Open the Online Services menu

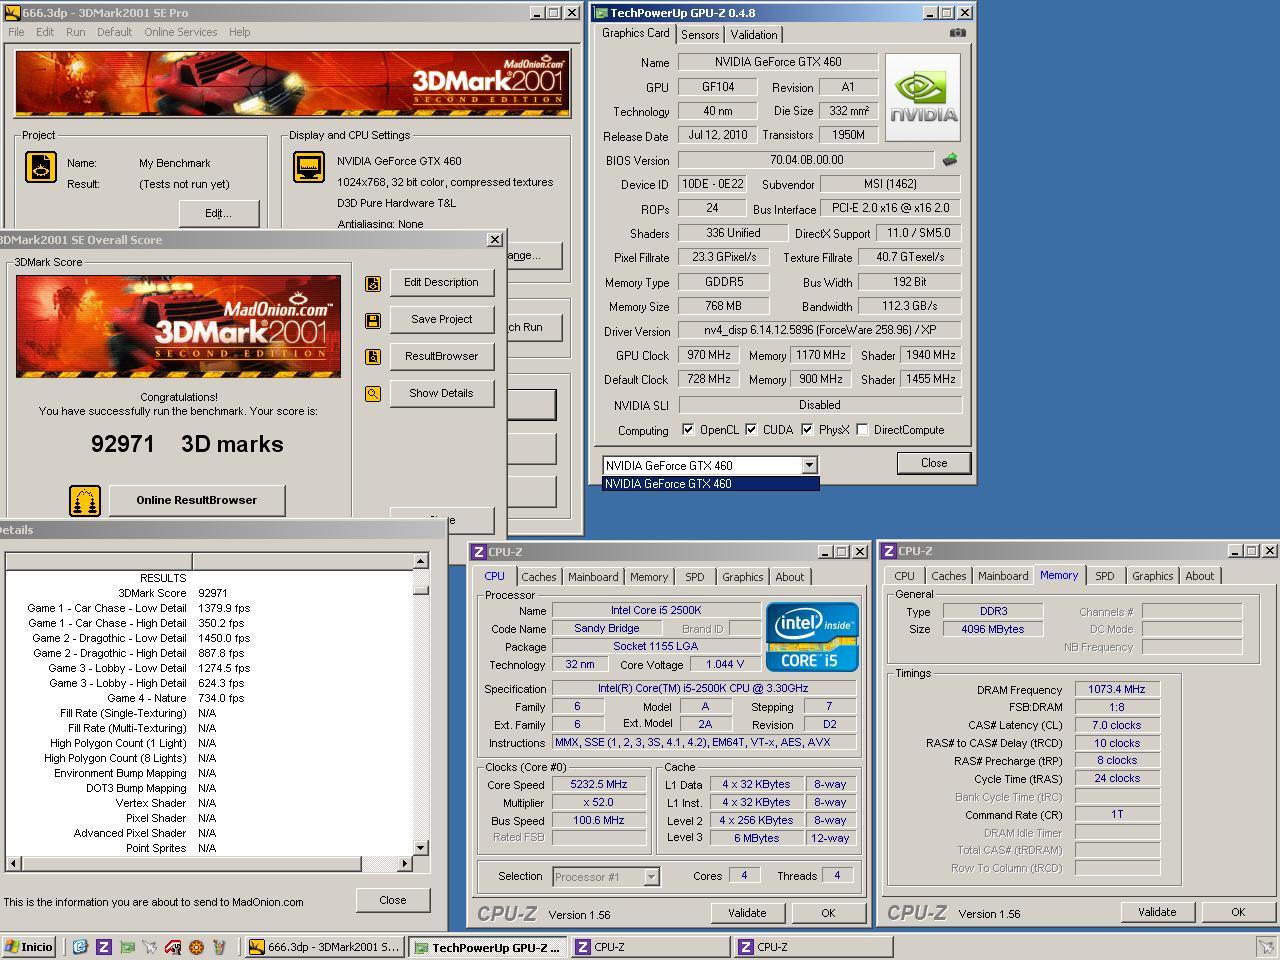click(180, 32)
